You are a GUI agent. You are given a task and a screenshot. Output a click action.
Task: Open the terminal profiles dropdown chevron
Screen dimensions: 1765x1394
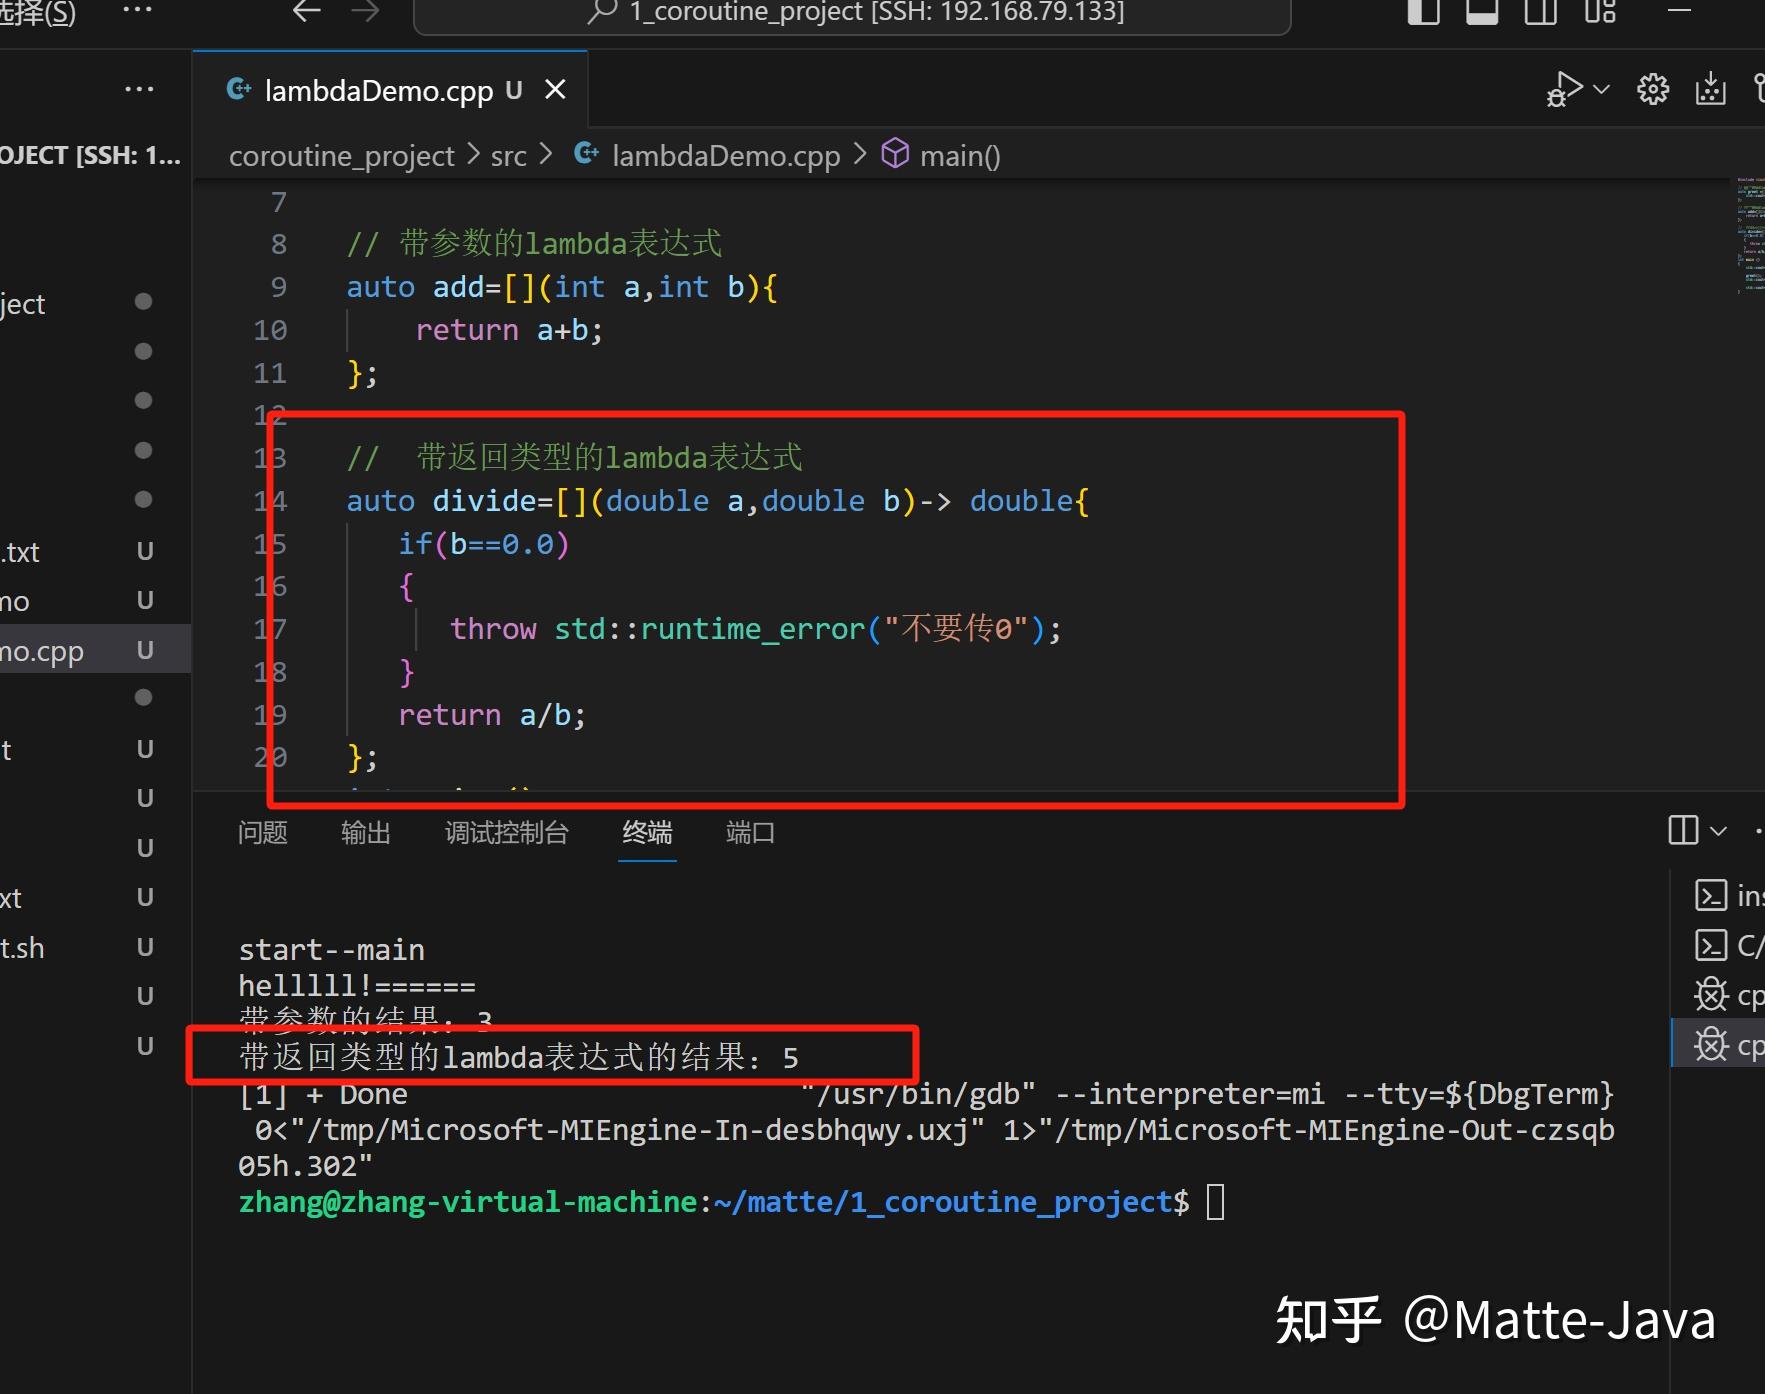pos(1718,831)
